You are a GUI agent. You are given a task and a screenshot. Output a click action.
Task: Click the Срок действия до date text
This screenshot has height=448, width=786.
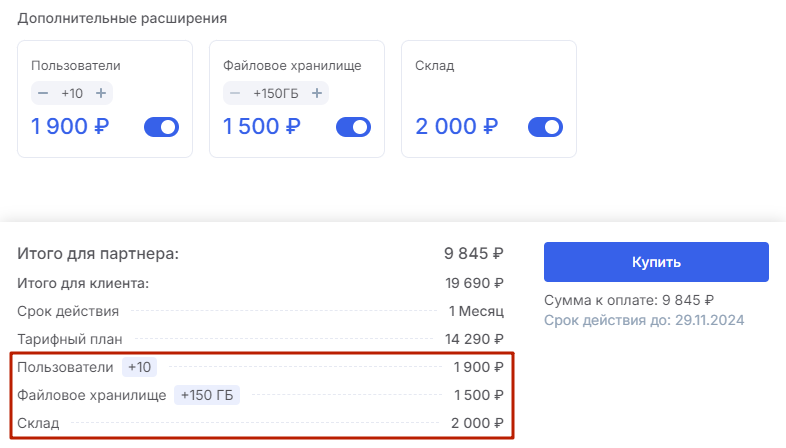645,320
